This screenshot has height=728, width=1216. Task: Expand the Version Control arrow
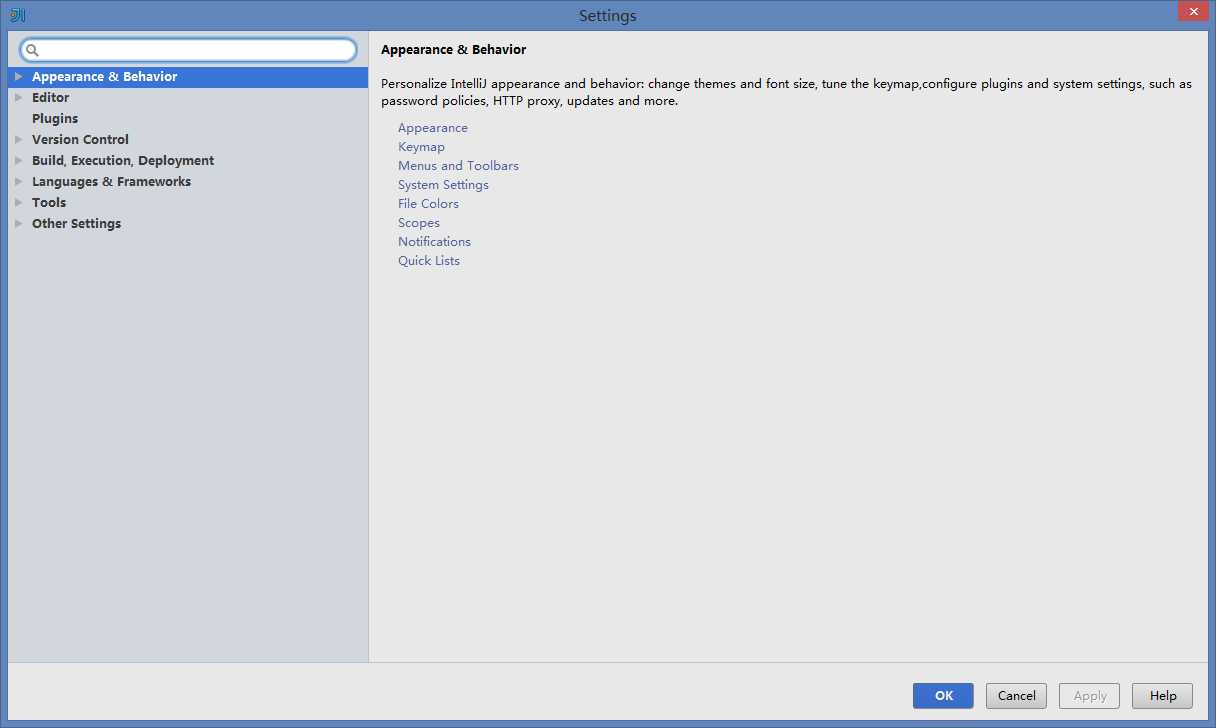click(18, 140)
